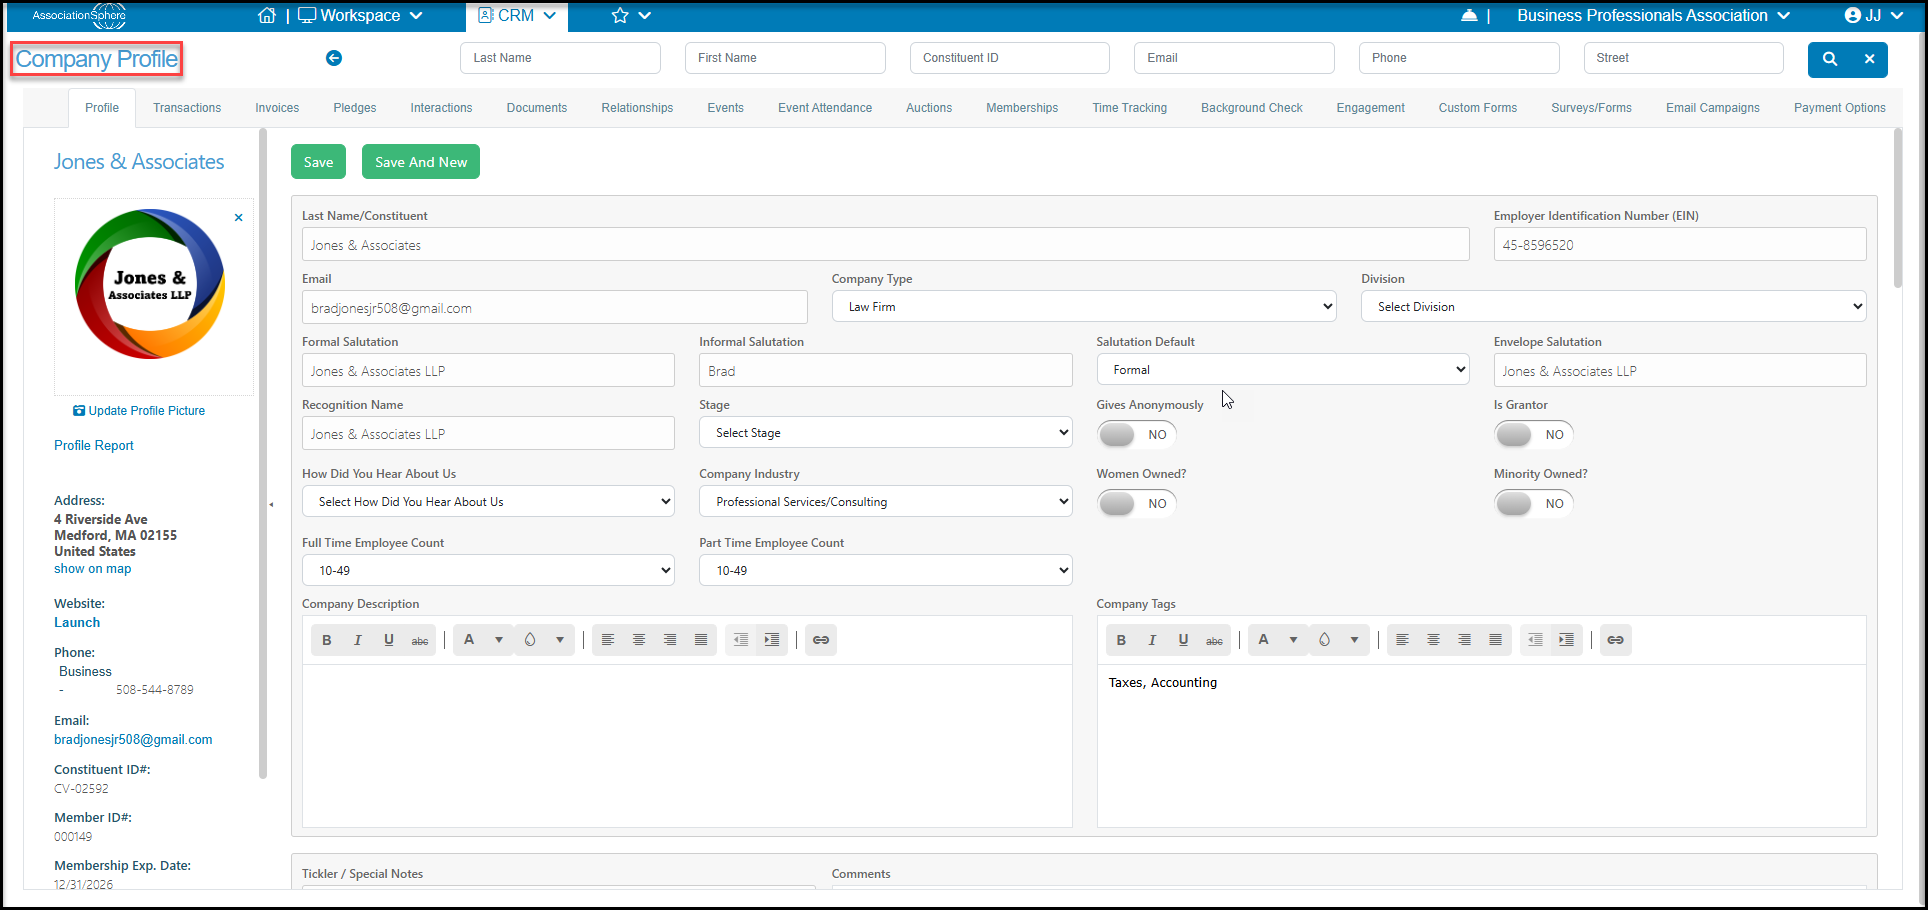Image resolution: width=1928 pixels, height=910 pixels.
Task: Apply italic in Company Description editor
Action: click(x=357, y=640)
